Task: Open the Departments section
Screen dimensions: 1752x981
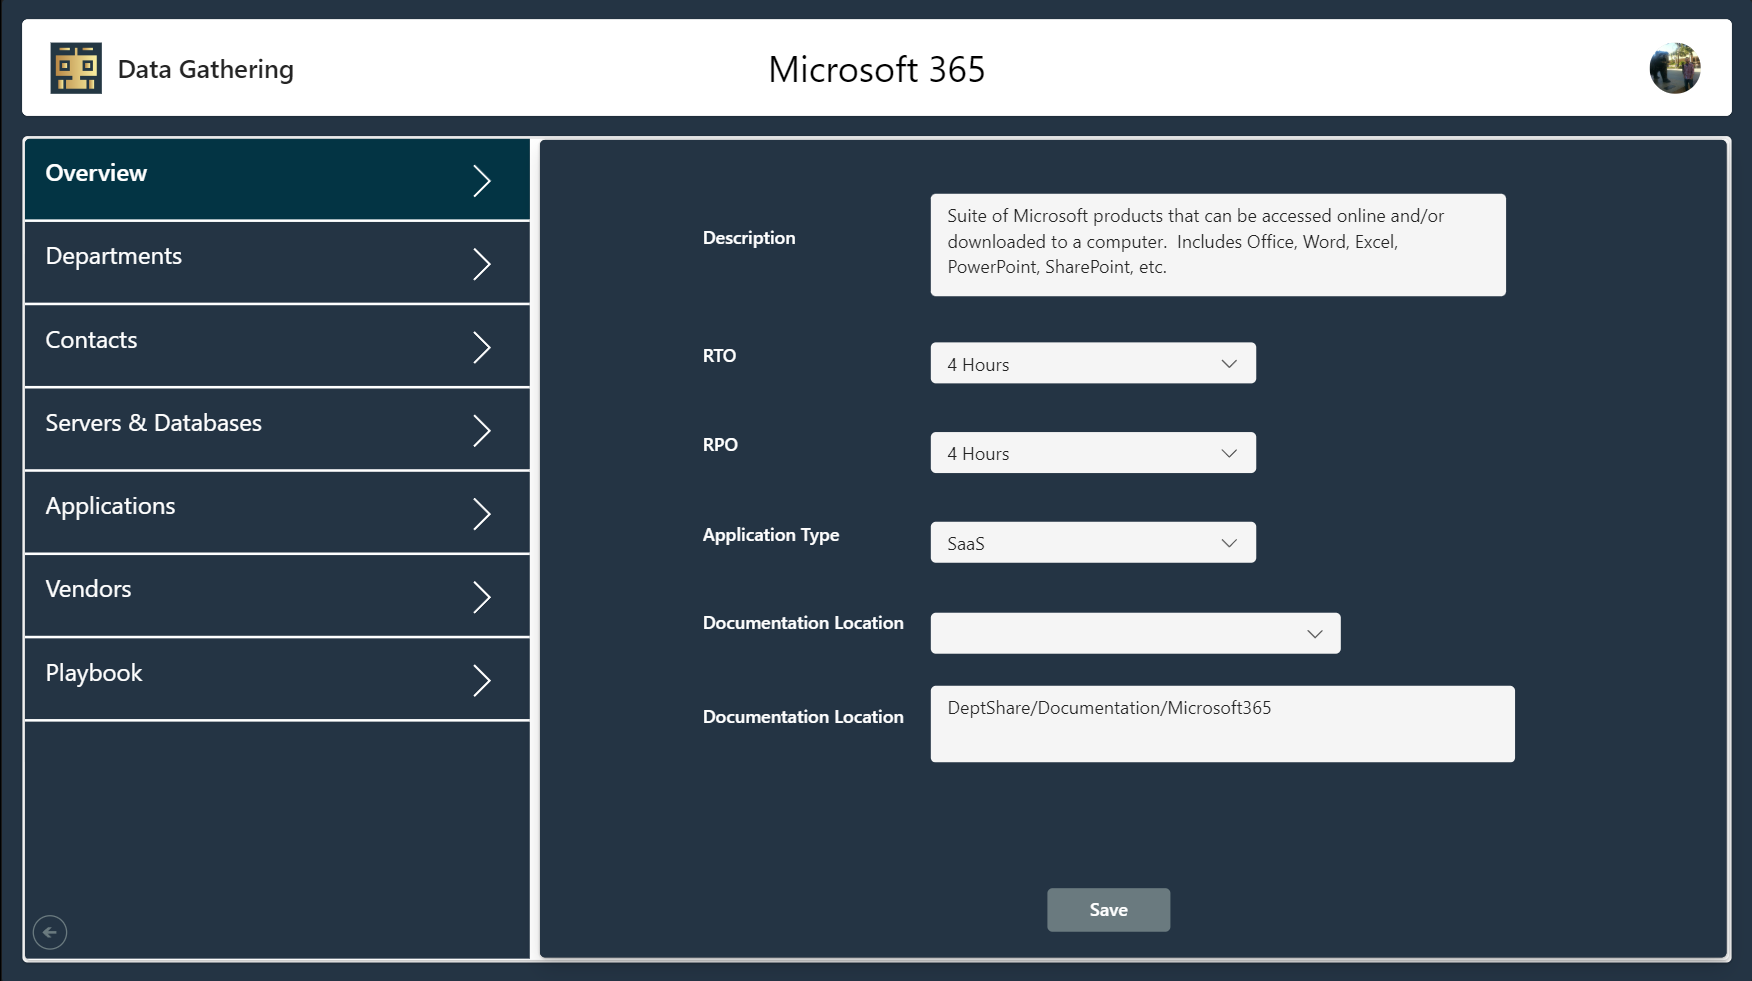Action: tap(277, 262)
